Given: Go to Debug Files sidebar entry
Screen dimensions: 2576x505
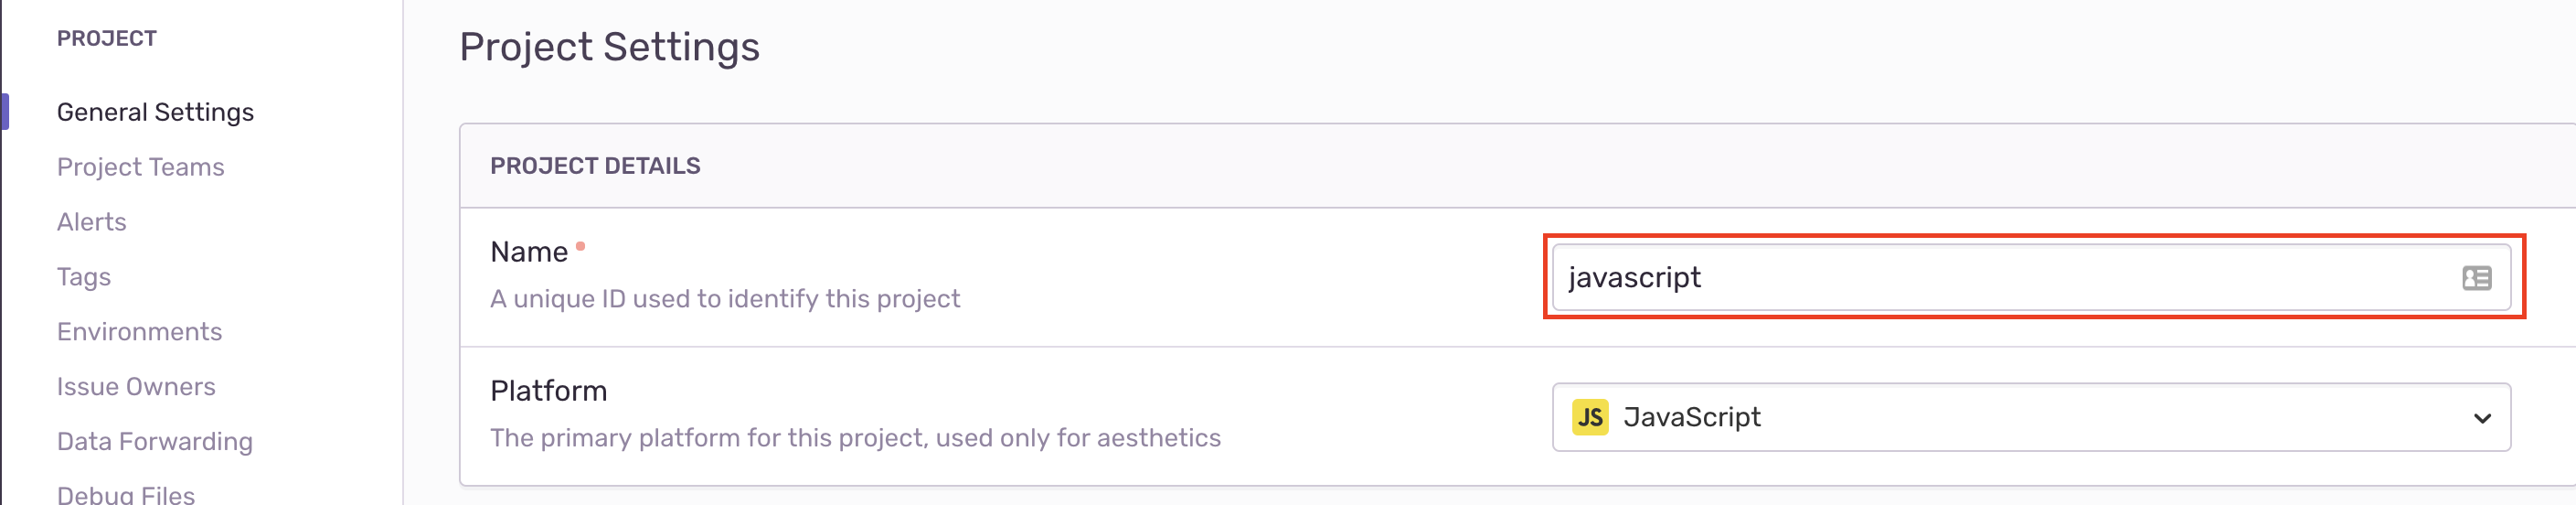Looking at the screenshot, I should click(x=125, y=494).
